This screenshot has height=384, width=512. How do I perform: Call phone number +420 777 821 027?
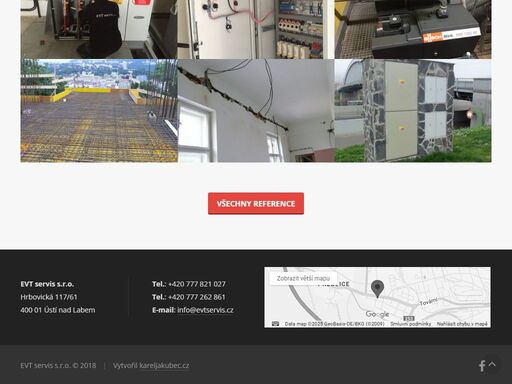pyautogui.click(x=197, y=284)
